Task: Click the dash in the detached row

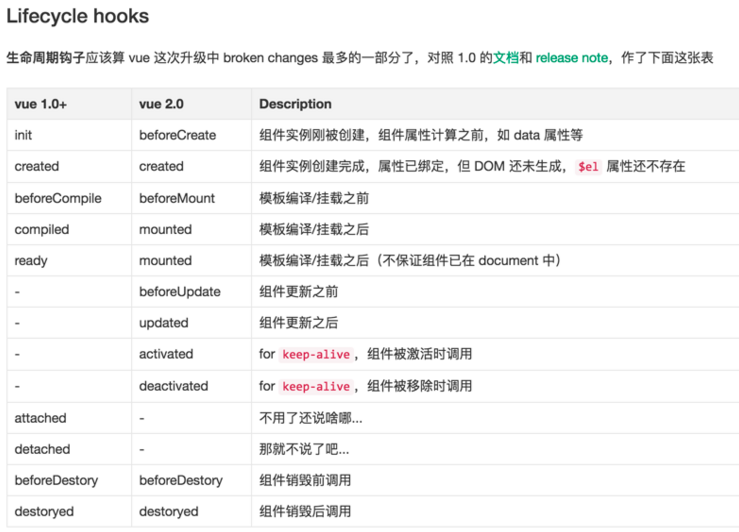Action: click(x=142, y=450)
